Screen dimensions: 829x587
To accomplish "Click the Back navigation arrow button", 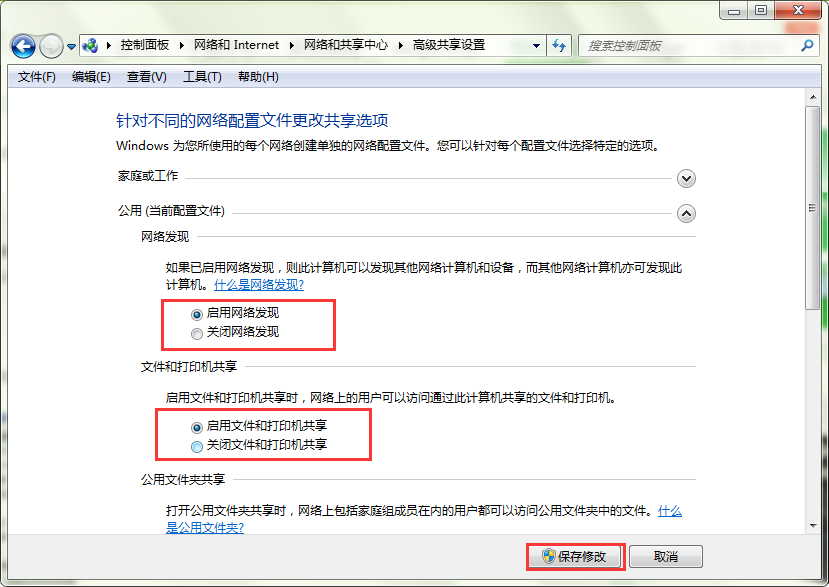I will click(x=23, y=46).
